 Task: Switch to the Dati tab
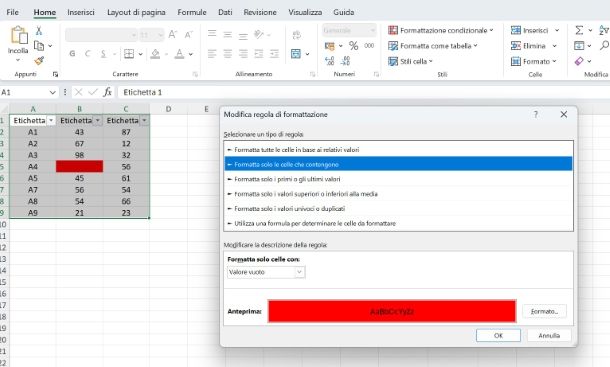click(225, 12)
